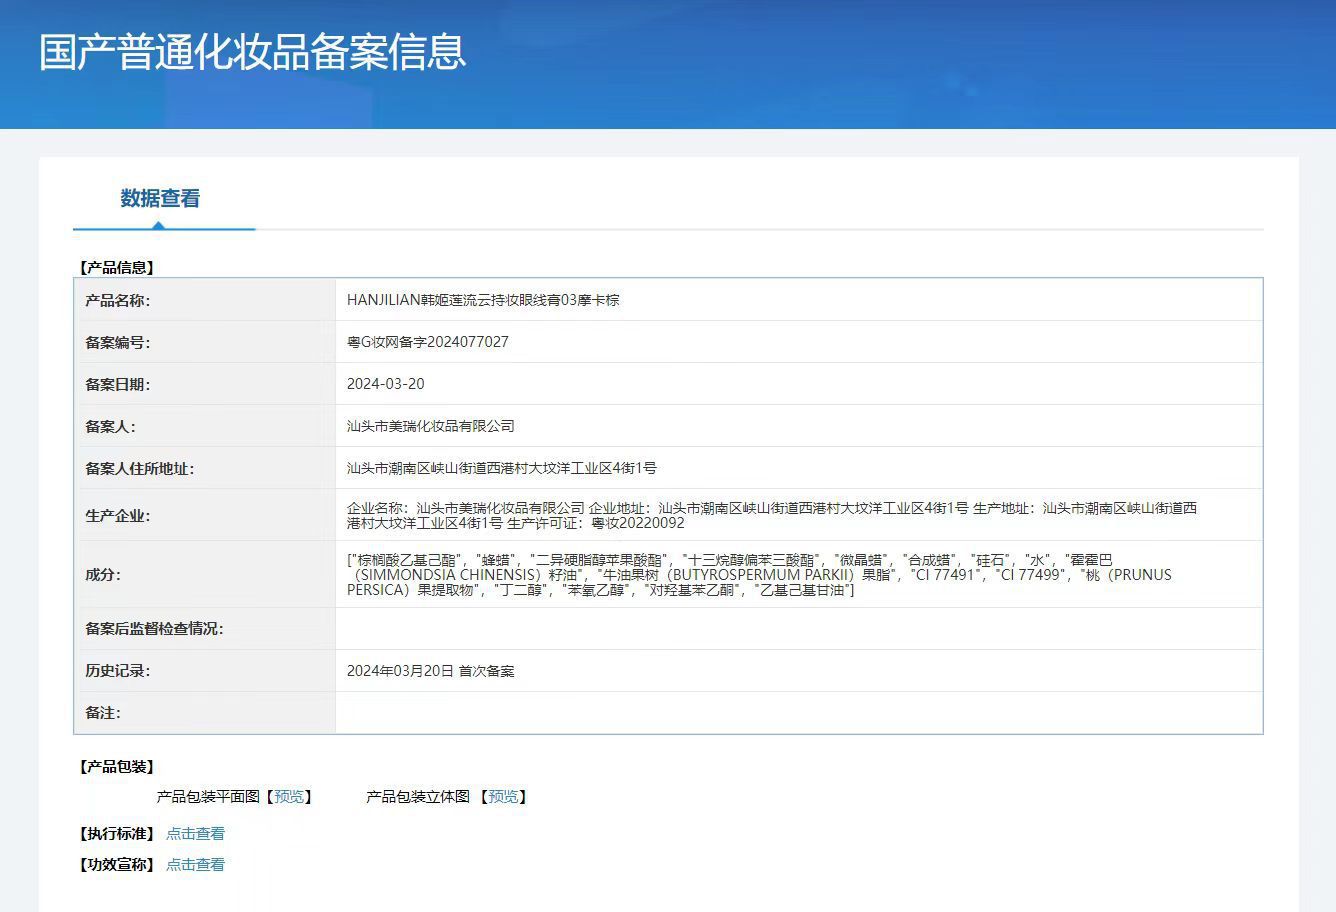
Task: Click the 备案编号 row label
Action: click(x=118, y=342)
